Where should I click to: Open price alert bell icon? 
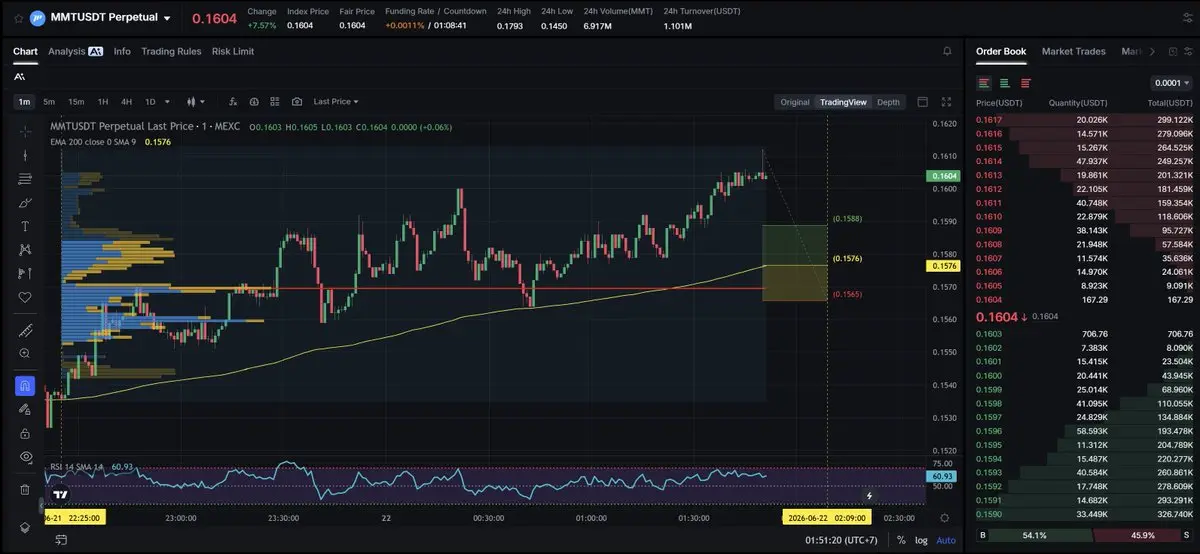tap(947, 51)
